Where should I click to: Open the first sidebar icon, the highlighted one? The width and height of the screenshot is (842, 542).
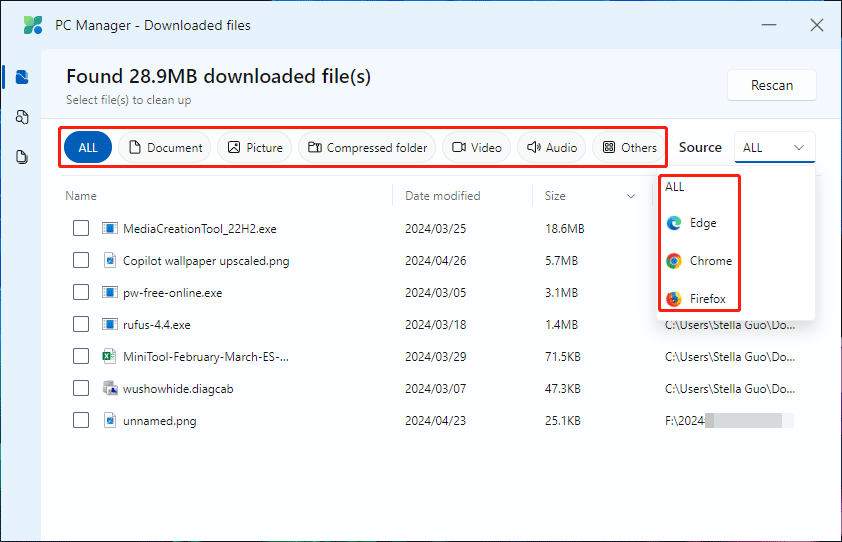[22, 77]
